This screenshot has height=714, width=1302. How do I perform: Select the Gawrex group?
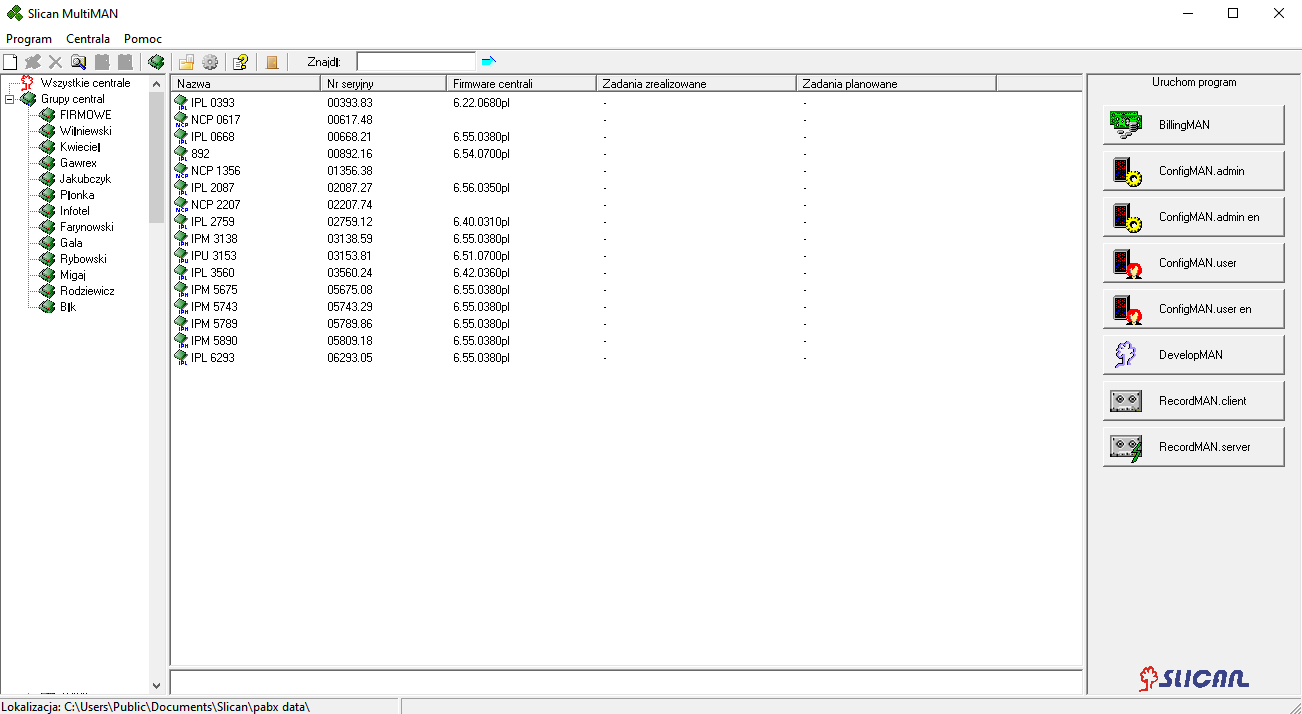[78, 163]
